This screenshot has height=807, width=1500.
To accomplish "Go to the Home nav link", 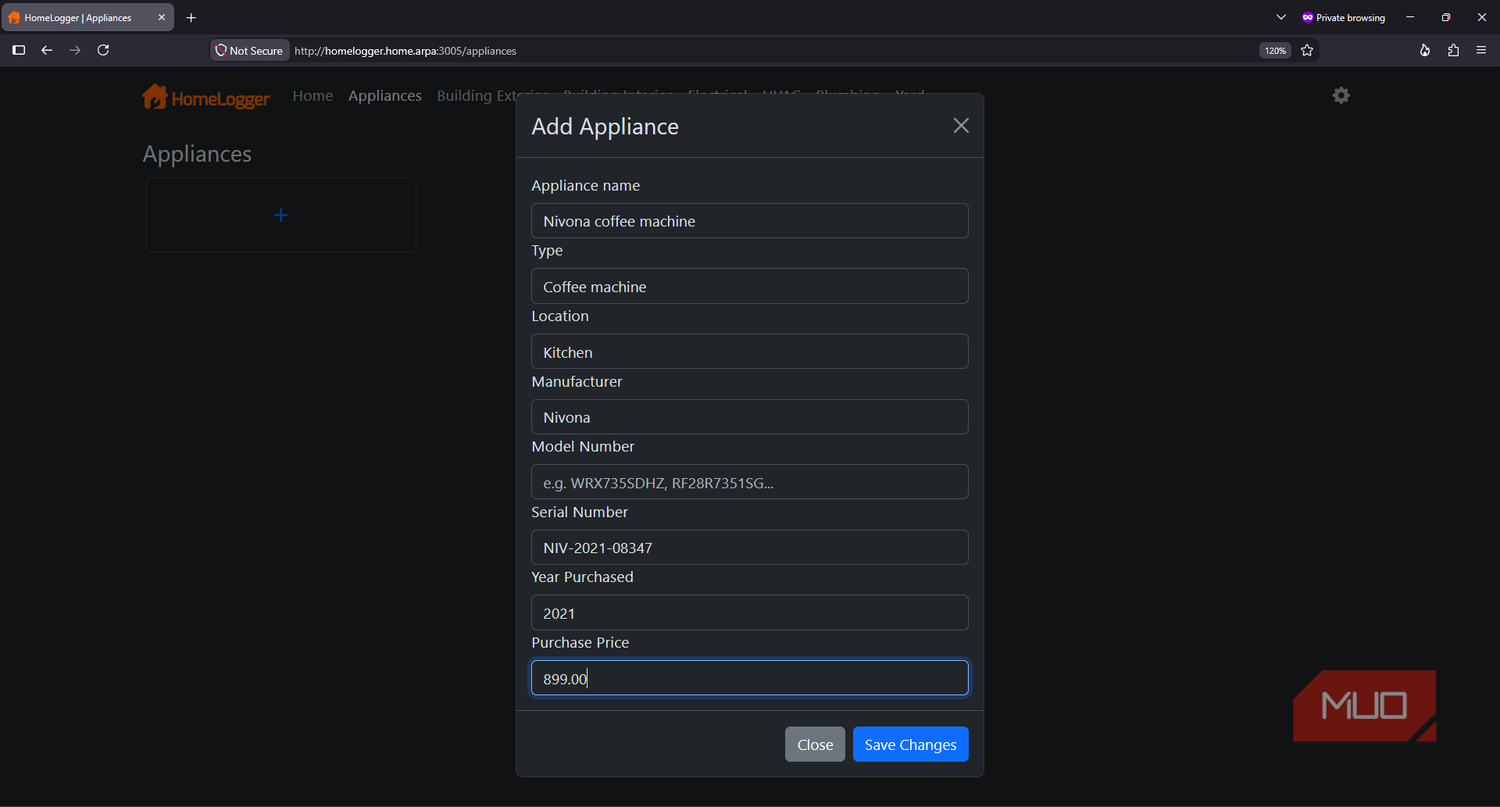I will 313,96.
